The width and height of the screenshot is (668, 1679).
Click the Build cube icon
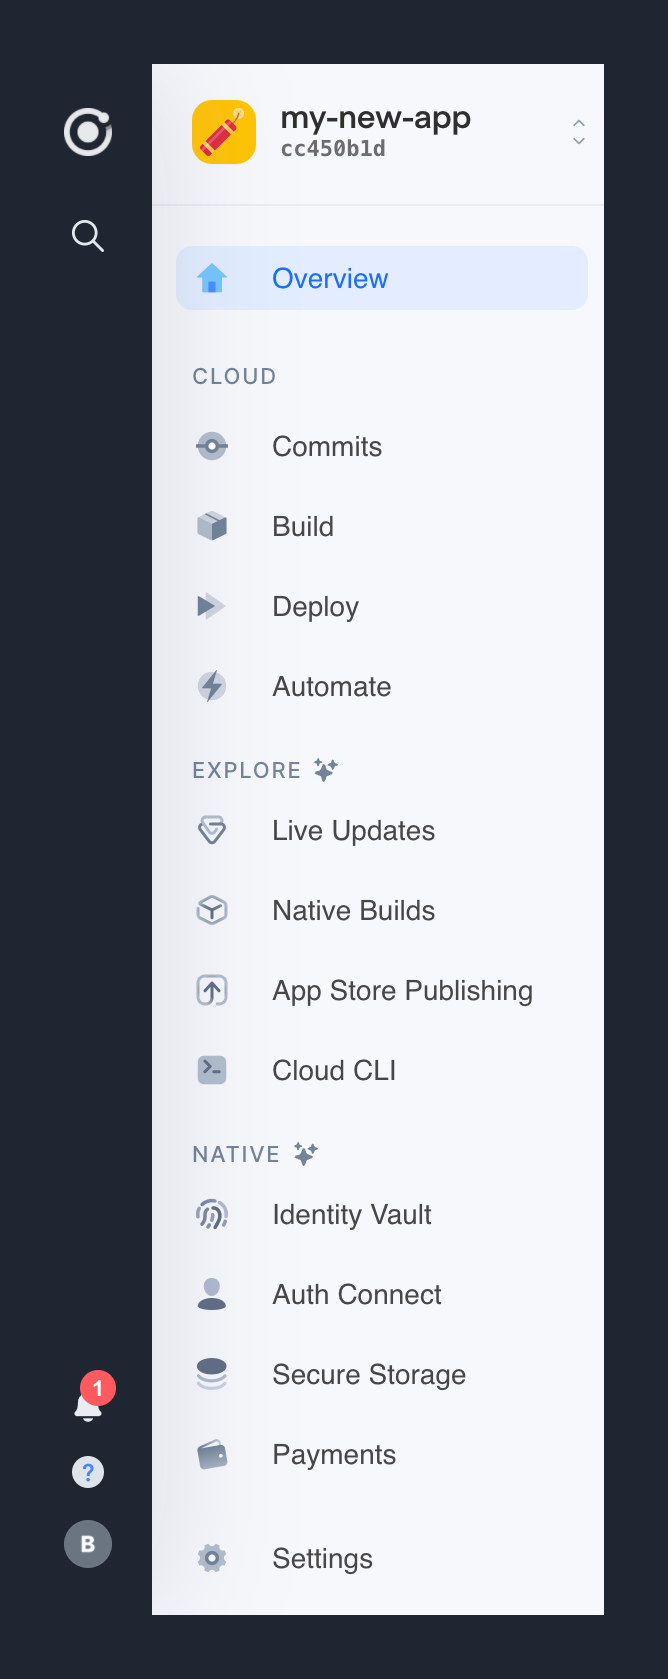pos(212,526)
